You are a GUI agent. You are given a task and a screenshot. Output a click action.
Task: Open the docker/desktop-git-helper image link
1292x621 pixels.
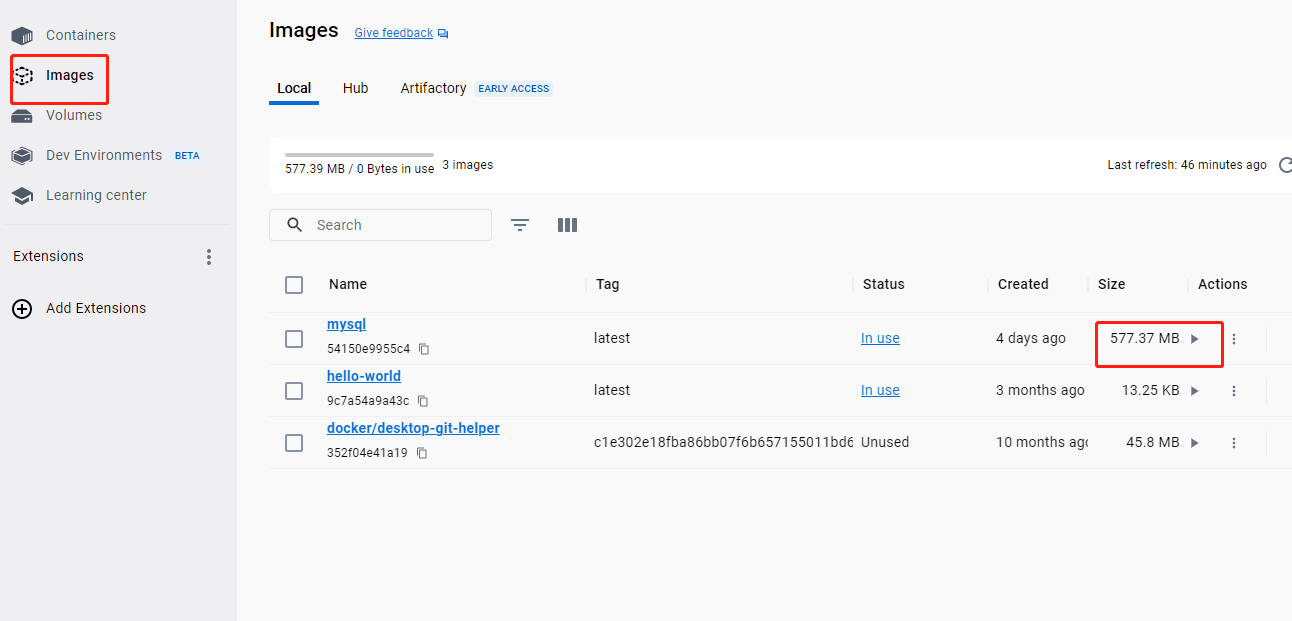(x=413, y=429)
